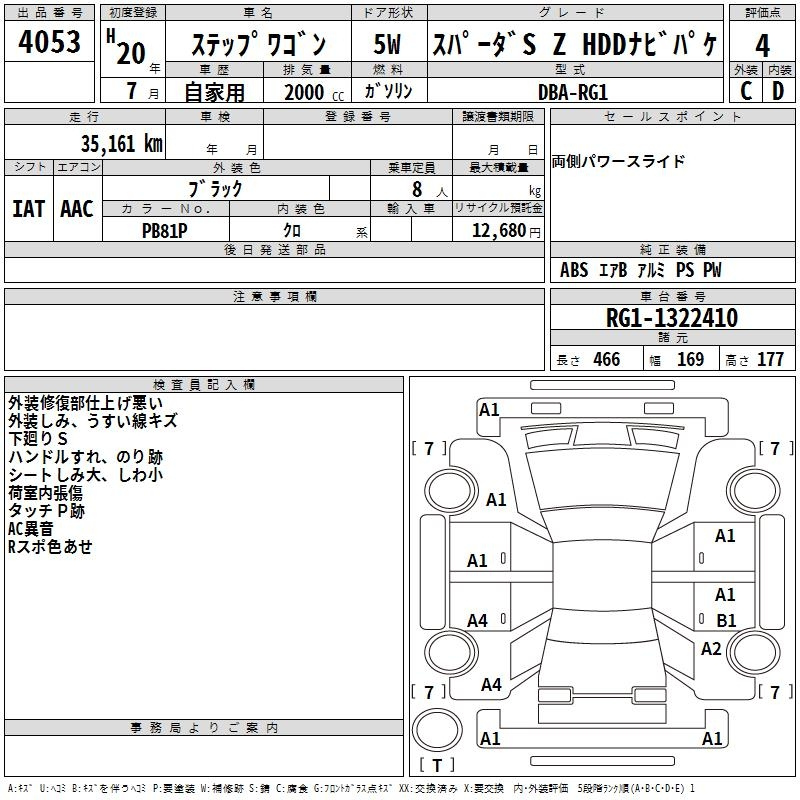This screenshot has height=800, width=800.
Task: Select the color number PB81P
Action: pyautogui.click(x=164, y=231)
